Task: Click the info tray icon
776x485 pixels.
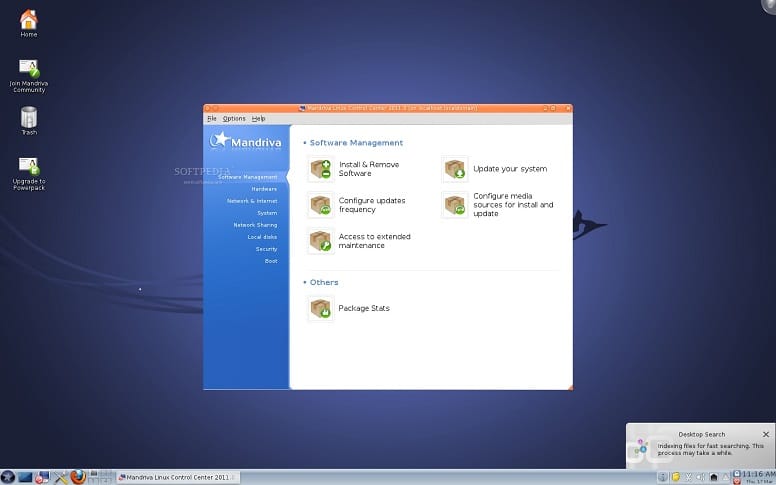Action: (663, 477)
